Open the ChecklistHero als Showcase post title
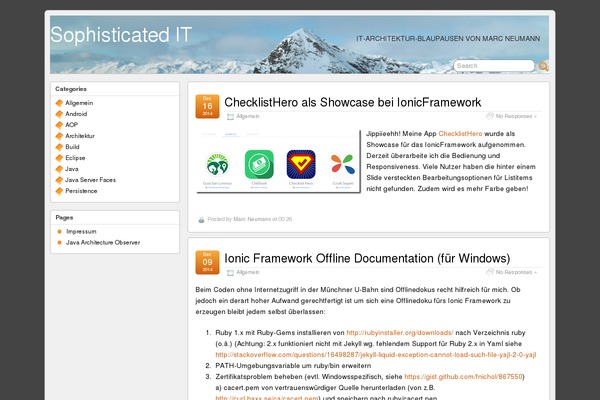This screenshot has height=400, width=600. point(353,102)
